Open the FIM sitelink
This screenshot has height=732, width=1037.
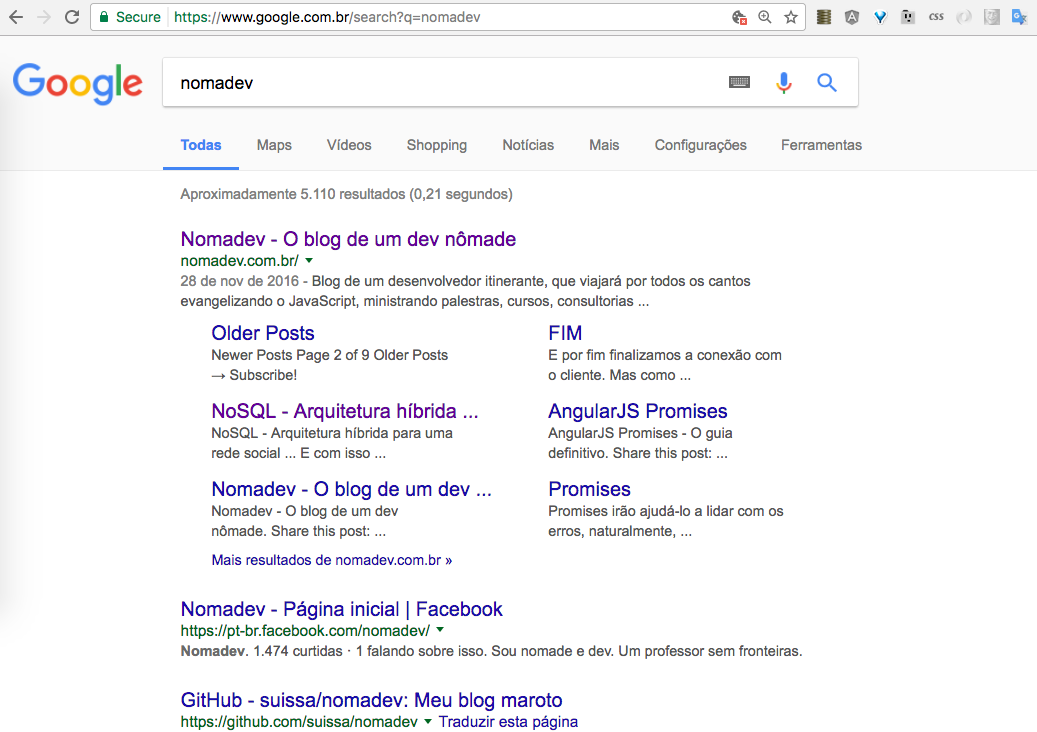tap(565, 333)
